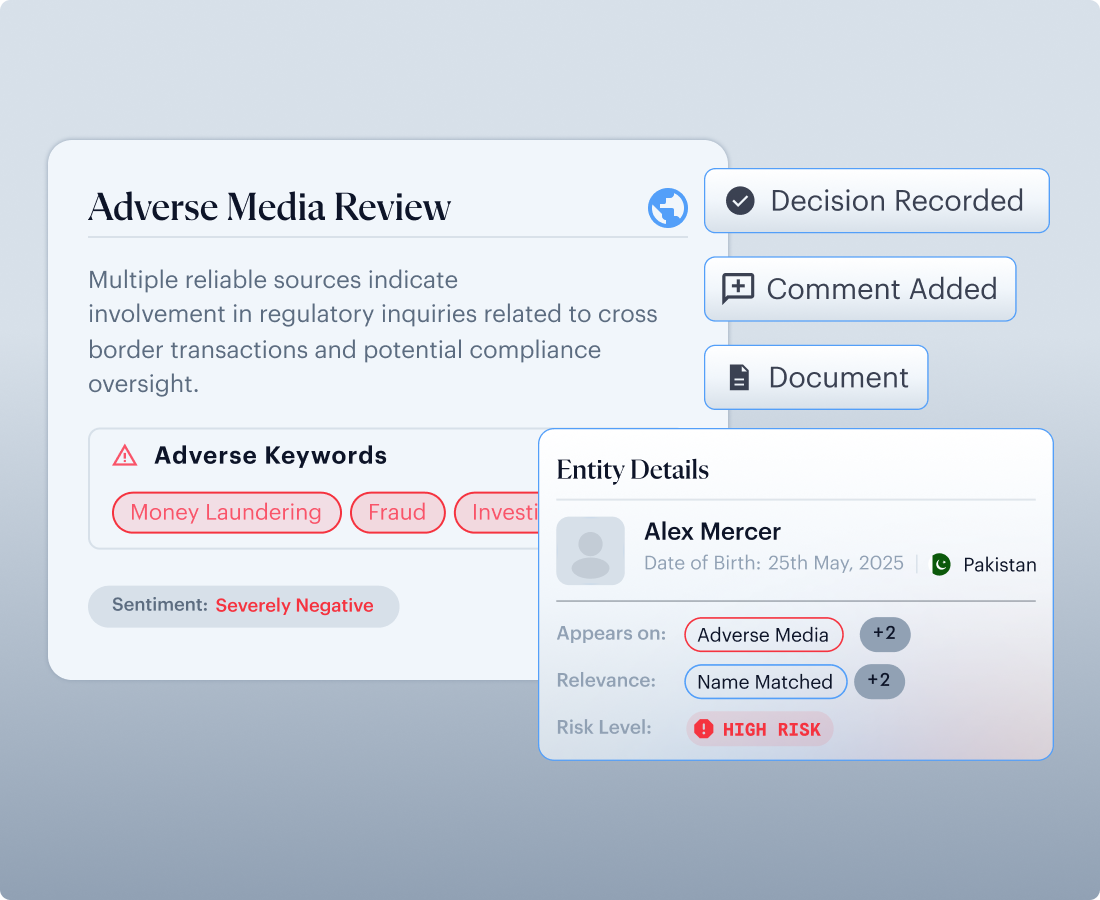The height and width of the screenshot is (900, 1100).
Task: Click the Relevance: label
Action: [x=606, y=680]
